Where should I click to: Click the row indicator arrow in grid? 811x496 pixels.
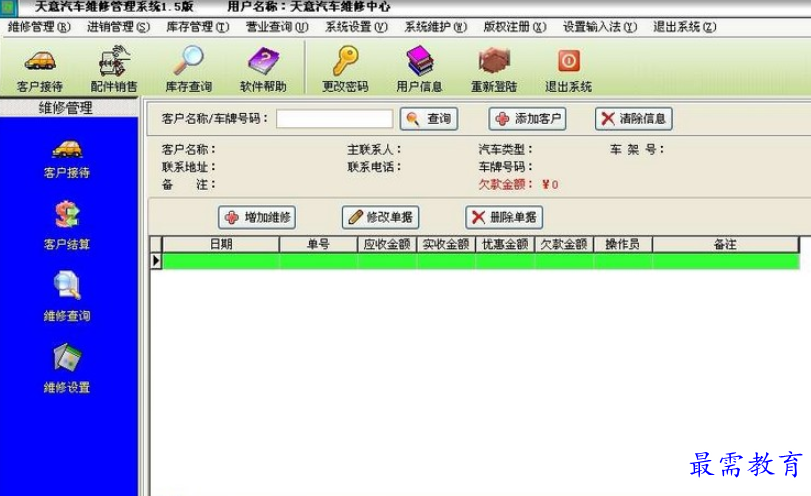pos(156,261)
